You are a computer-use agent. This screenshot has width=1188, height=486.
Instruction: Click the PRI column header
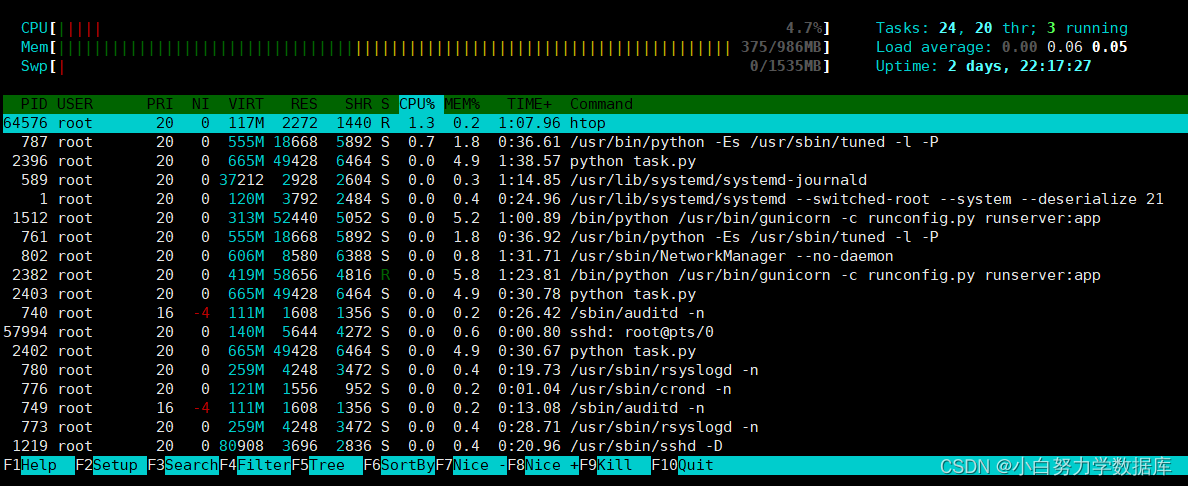pyautogui.click(x=160, y=104)
